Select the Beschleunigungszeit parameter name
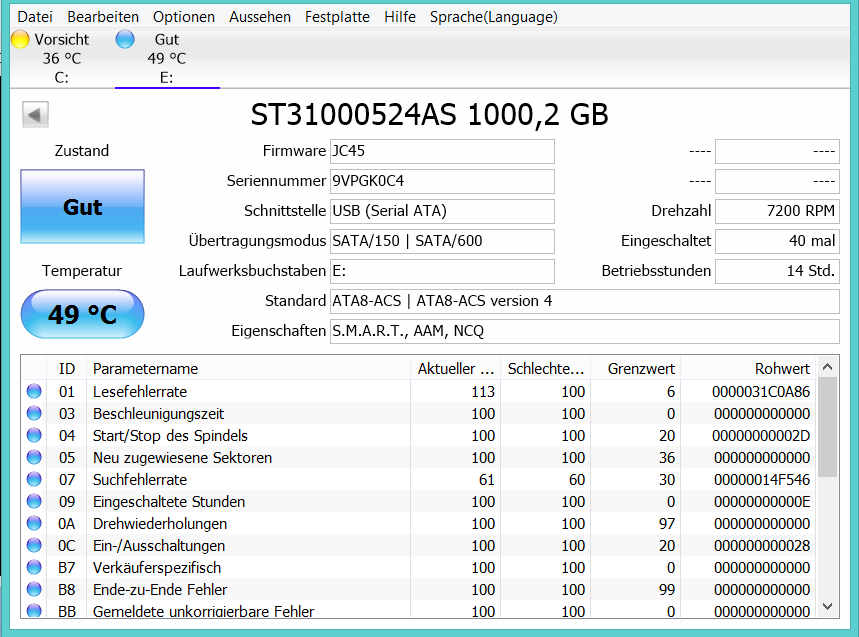Viewport: 859px width, 637px height. 158,414
